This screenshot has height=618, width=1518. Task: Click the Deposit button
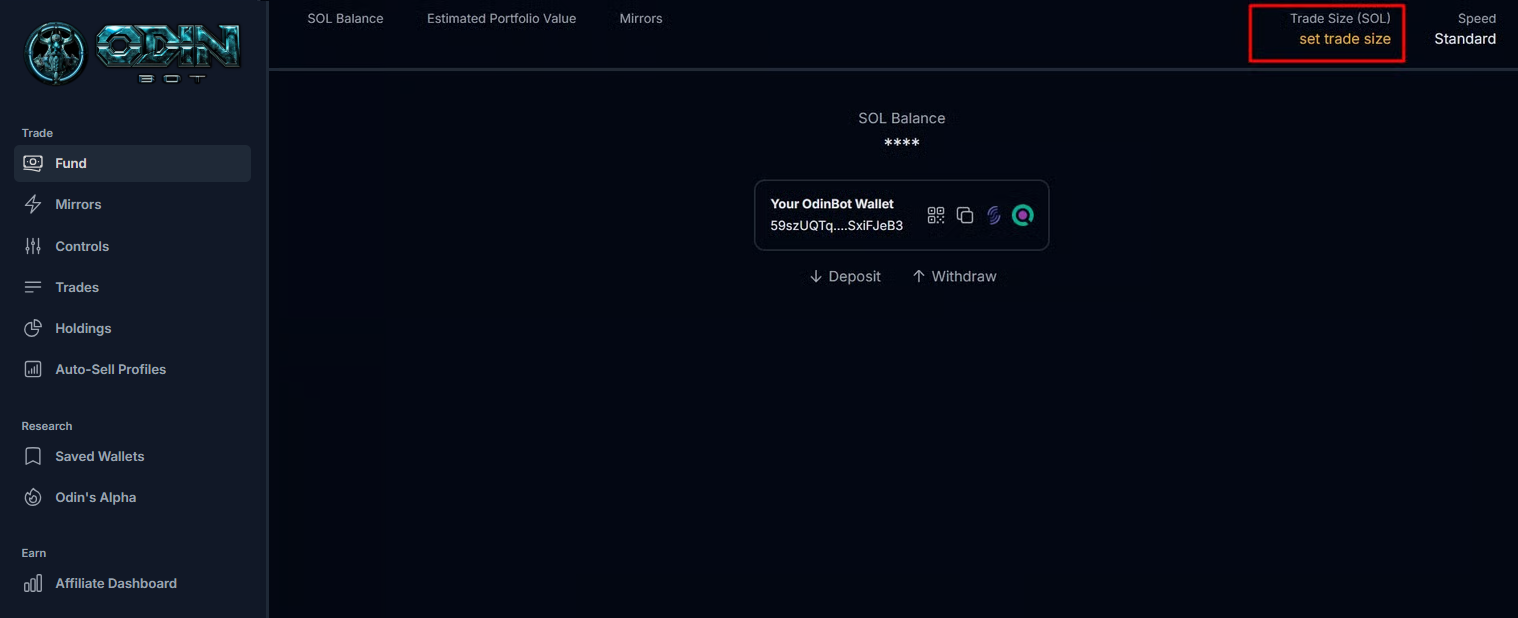click(x=845, y=276)
